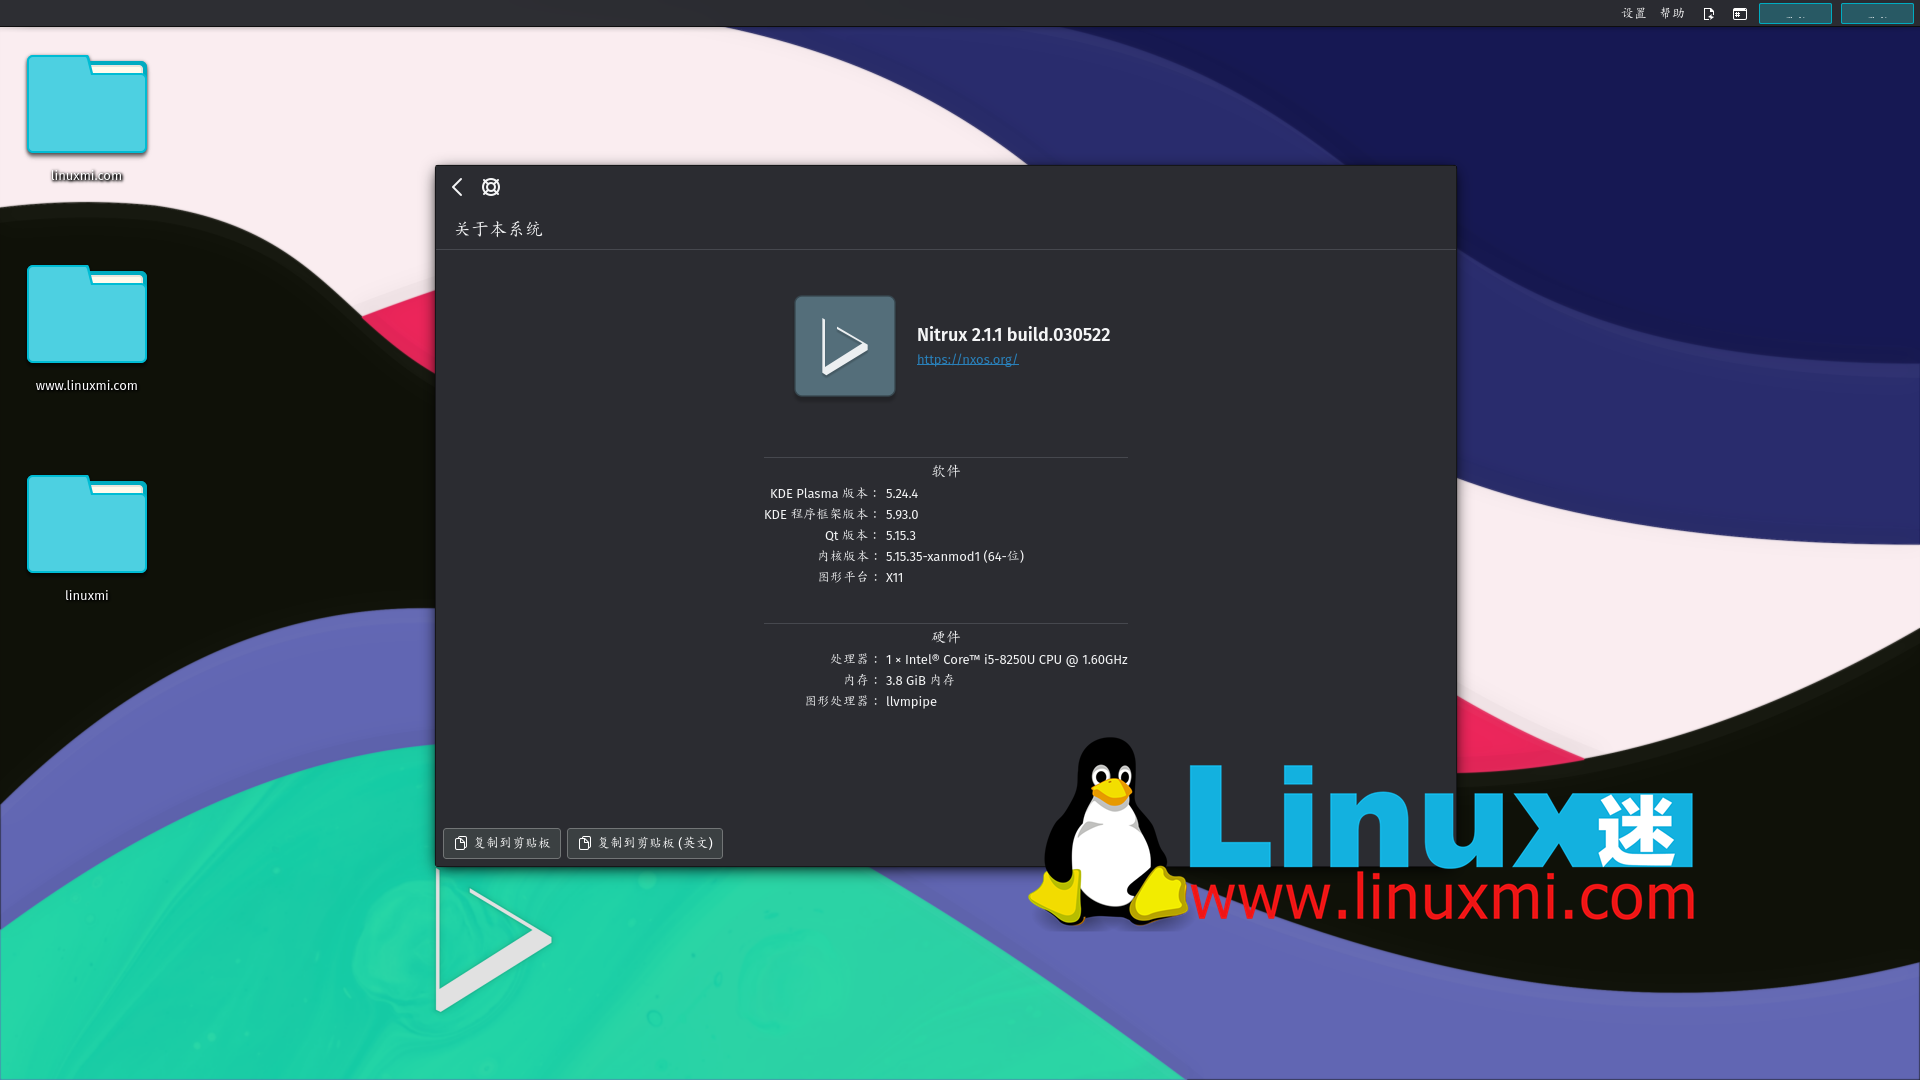Click the KDE Plasma version value 5.24.4

(x=902, y=493)
